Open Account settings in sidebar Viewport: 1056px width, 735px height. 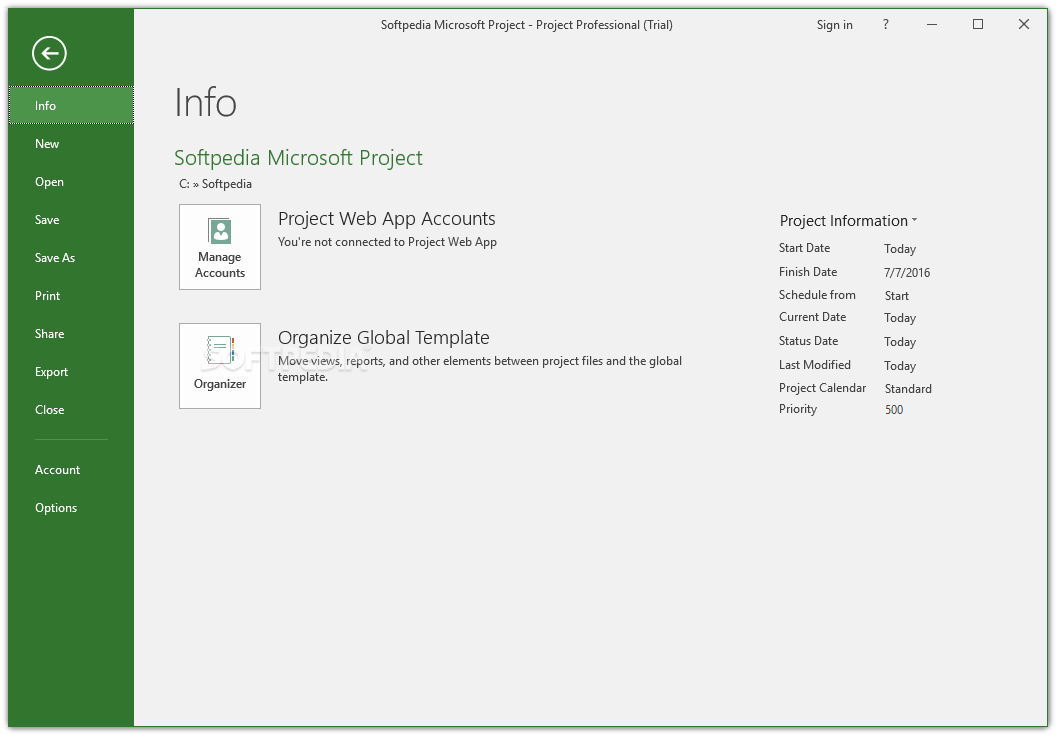(71, 470)
